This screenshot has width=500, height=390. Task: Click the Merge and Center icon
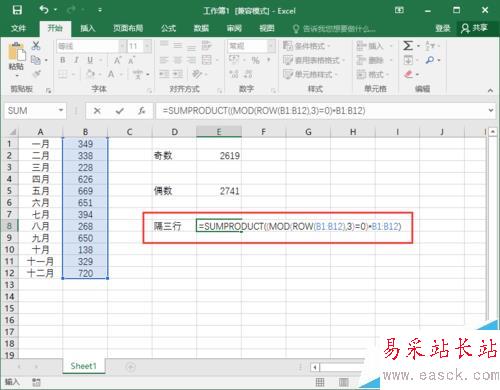tap(207, 60)
